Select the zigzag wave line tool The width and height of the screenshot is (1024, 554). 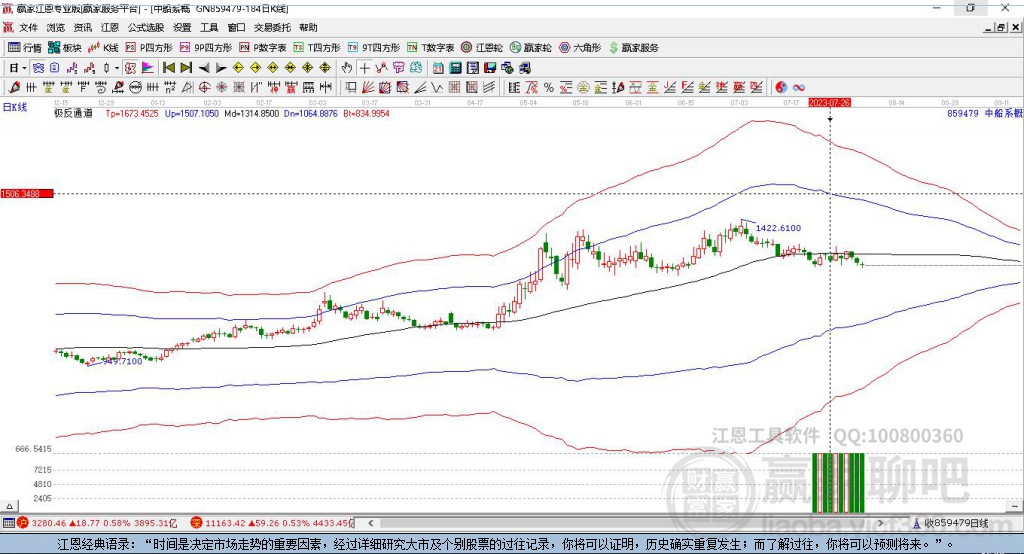[x=437, y=88]
